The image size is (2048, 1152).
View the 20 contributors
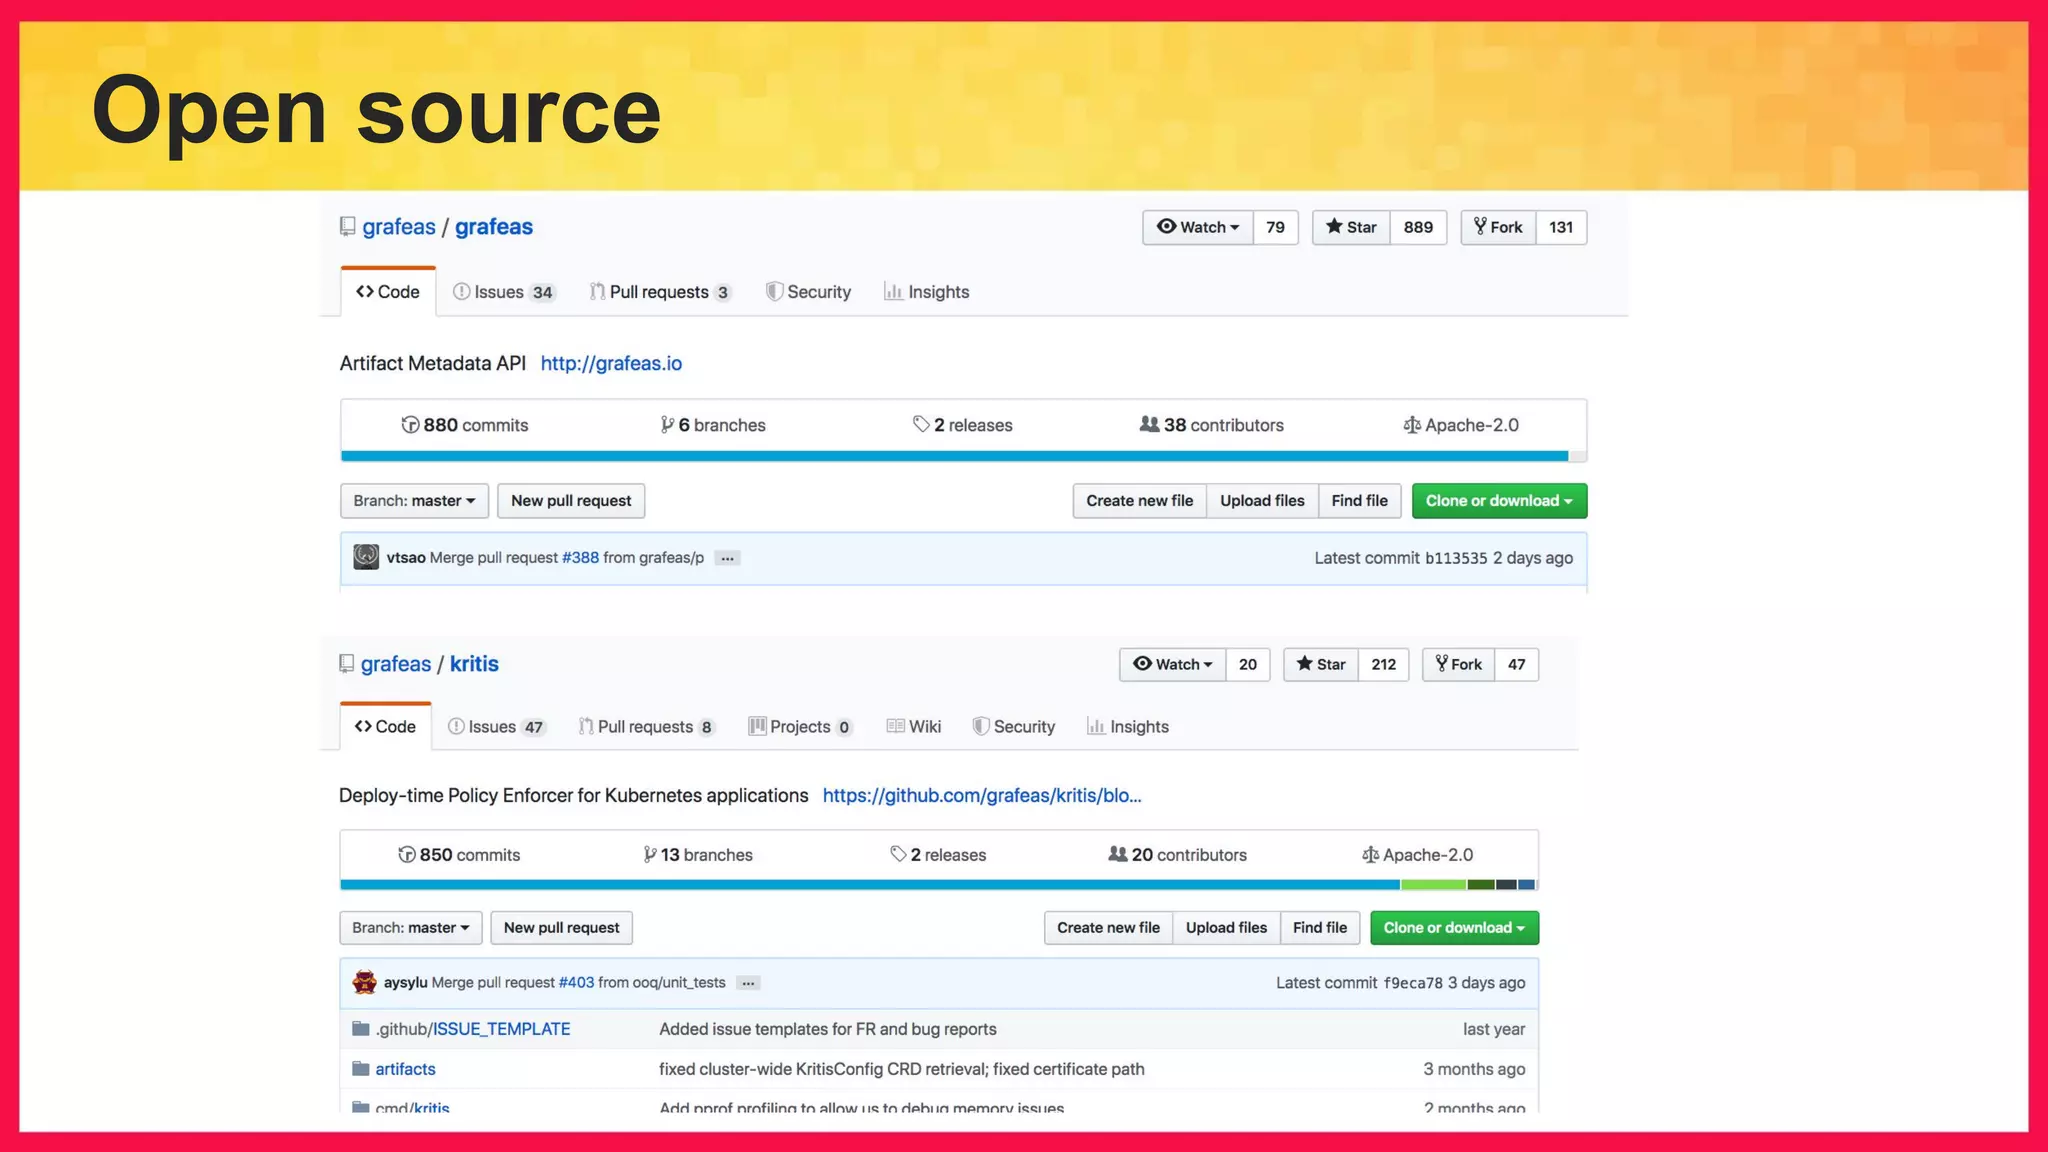(x=1178, y=855)
